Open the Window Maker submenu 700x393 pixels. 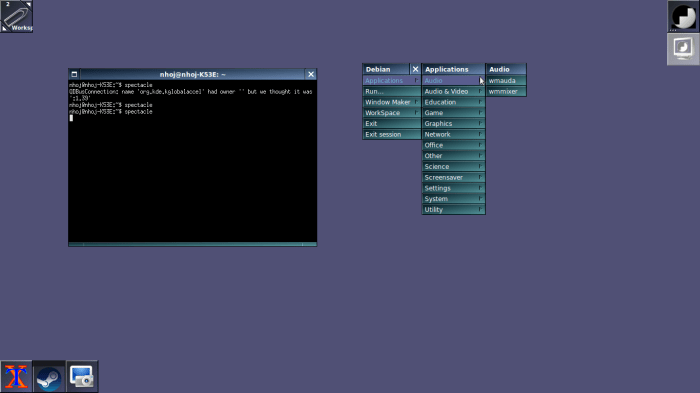pos(392,102)
